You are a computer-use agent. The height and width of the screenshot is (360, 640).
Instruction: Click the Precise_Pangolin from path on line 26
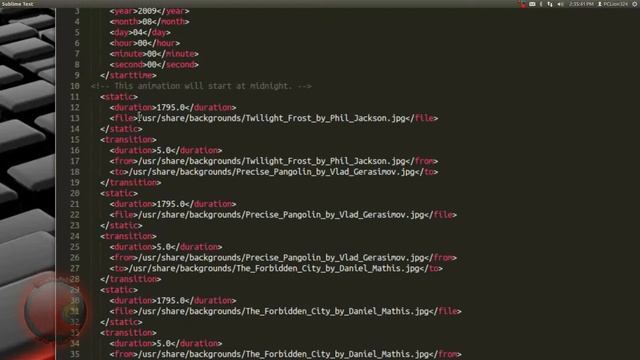tap(281, 258)
